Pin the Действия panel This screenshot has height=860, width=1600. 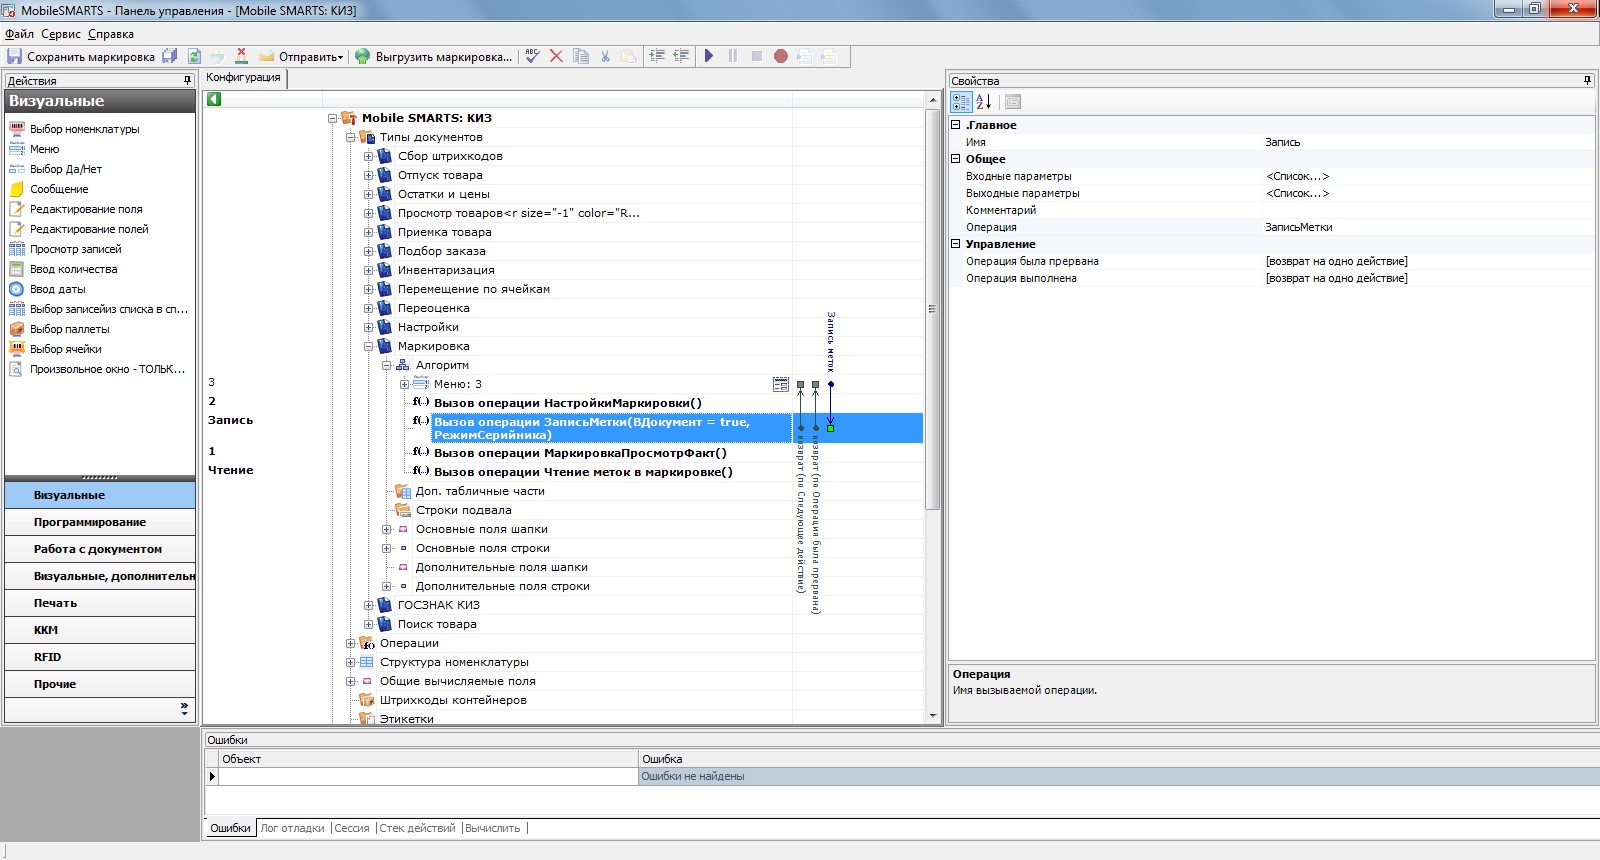coord(187,80)
